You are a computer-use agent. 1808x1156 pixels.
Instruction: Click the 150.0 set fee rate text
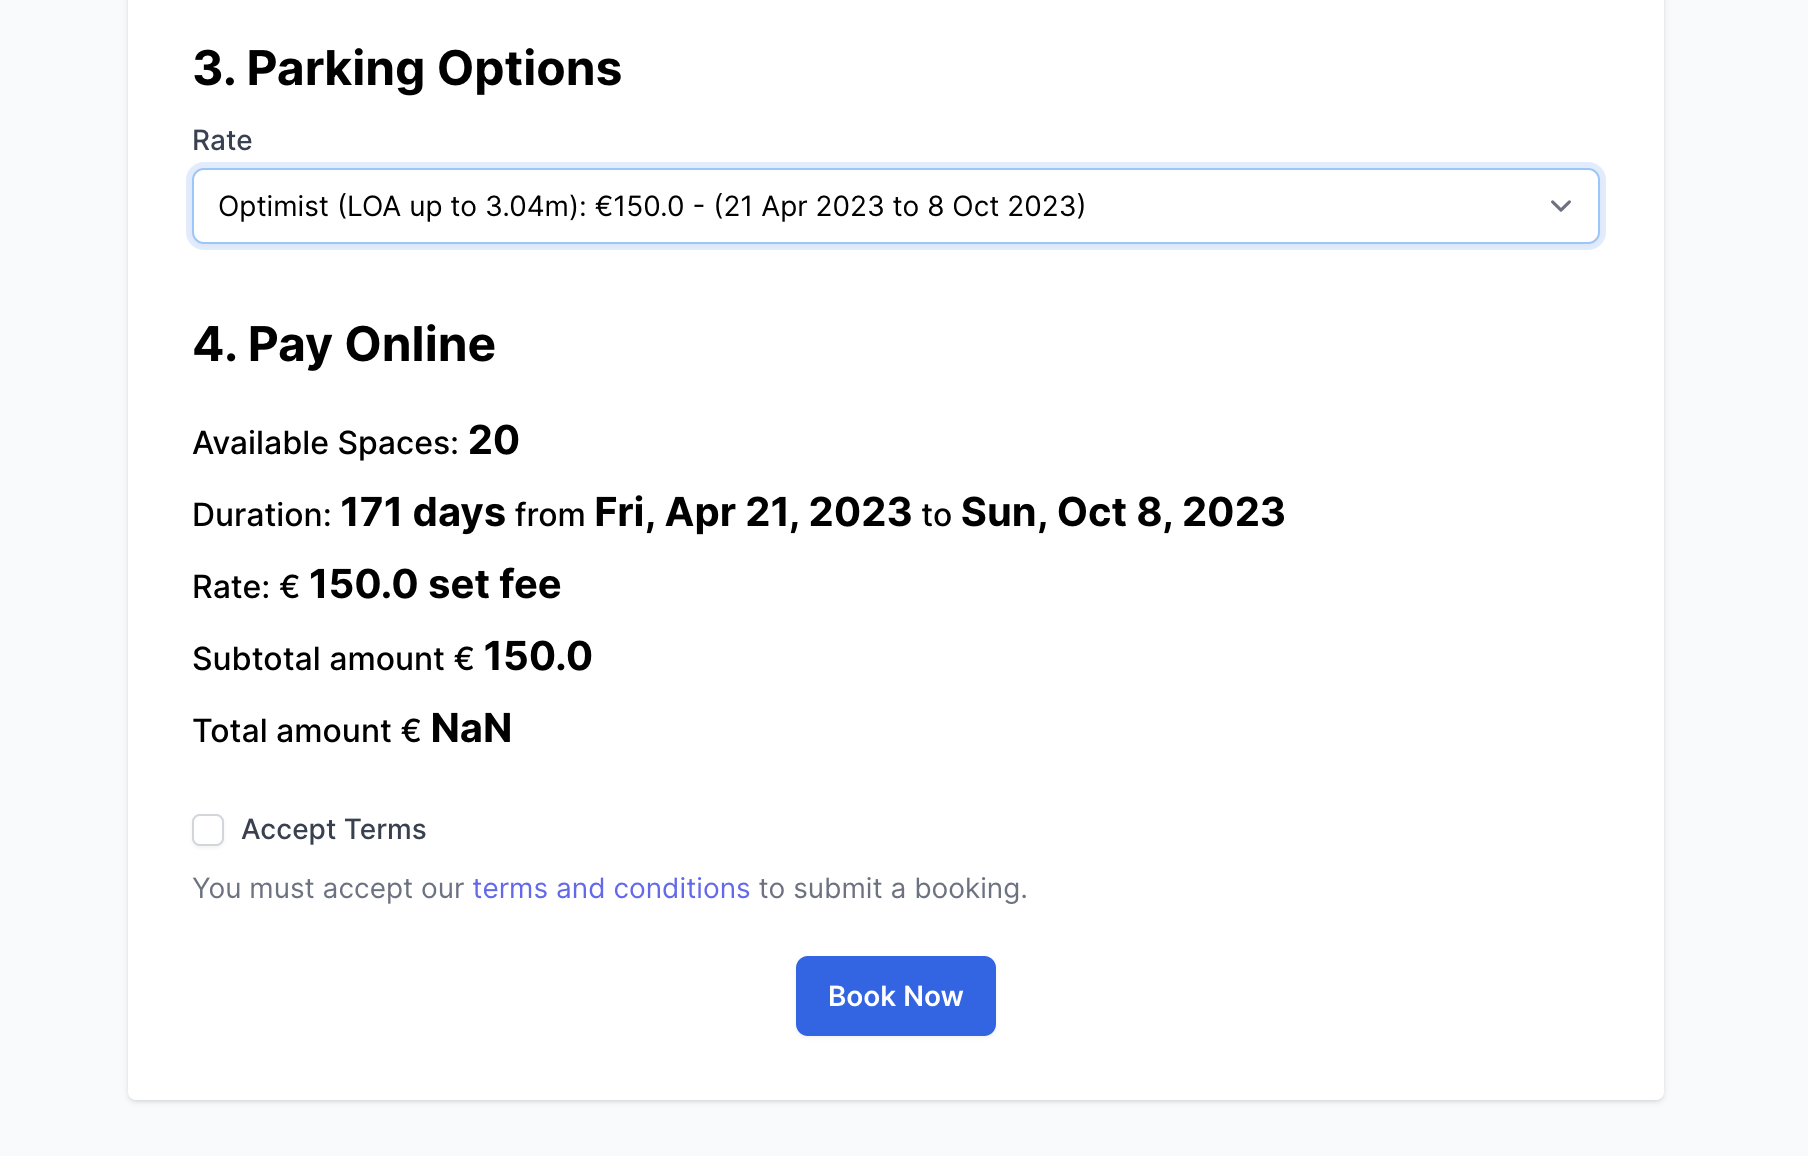(x=435, y=585)
